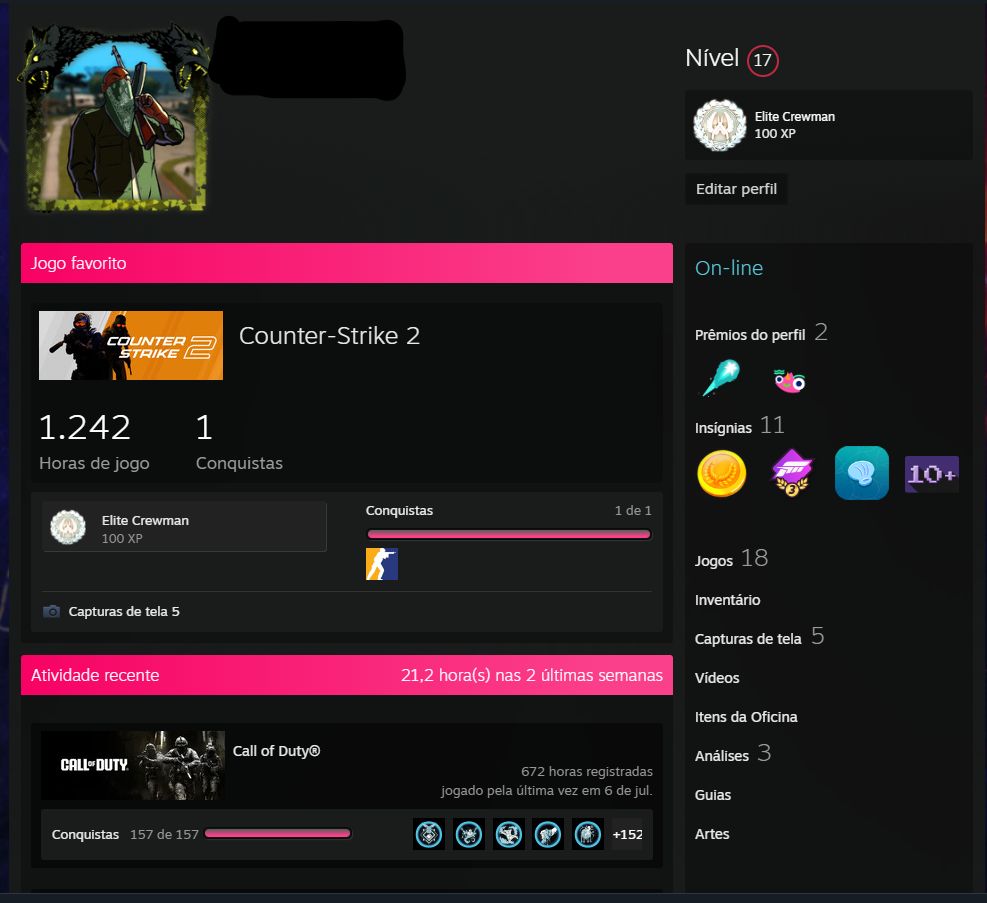This screenshot has height=903, width=987.
Task: Open the Call of Duty® game title link
Action: click(276, 751)
